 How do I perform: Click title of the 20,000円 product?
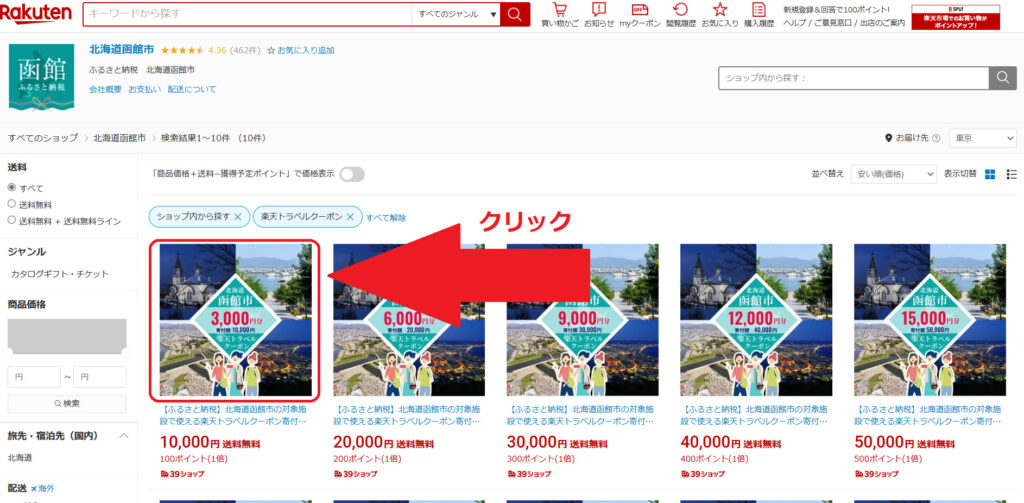407,415
